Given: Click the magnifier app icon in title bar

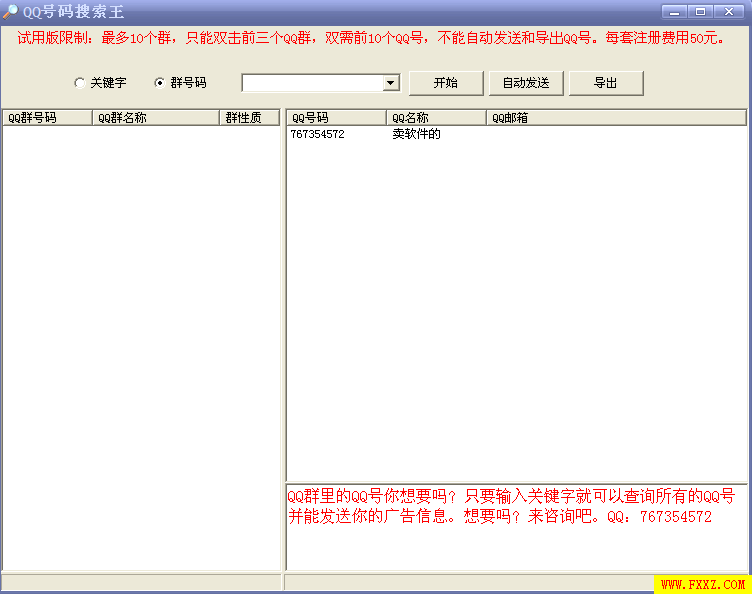Looking at the screenshot, I should click(10, 11).
